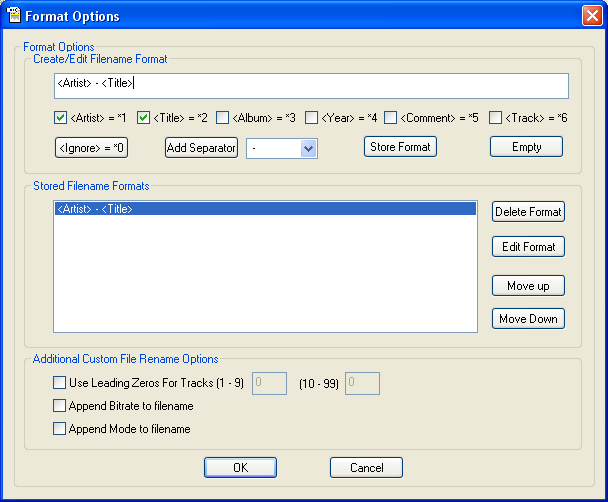The height and width of the screenshot is (502, 608).
Task: Toggle Use Leading Zeros For Tracks checkbox
Action: [x=59, y=383]
